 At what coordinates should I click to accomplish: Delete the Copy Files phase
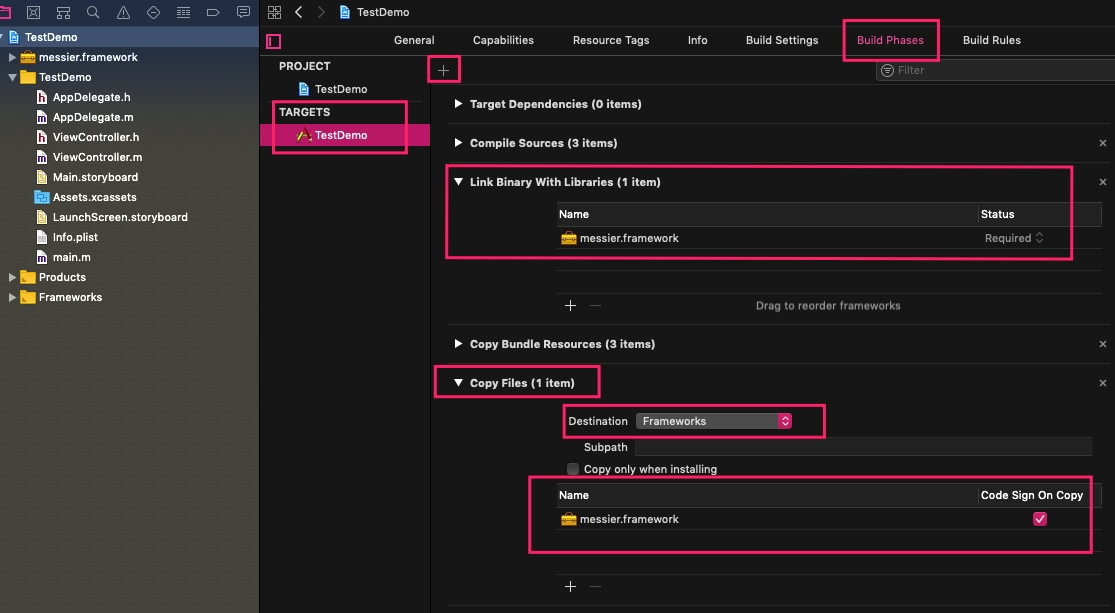click(x=1103, y=383)
